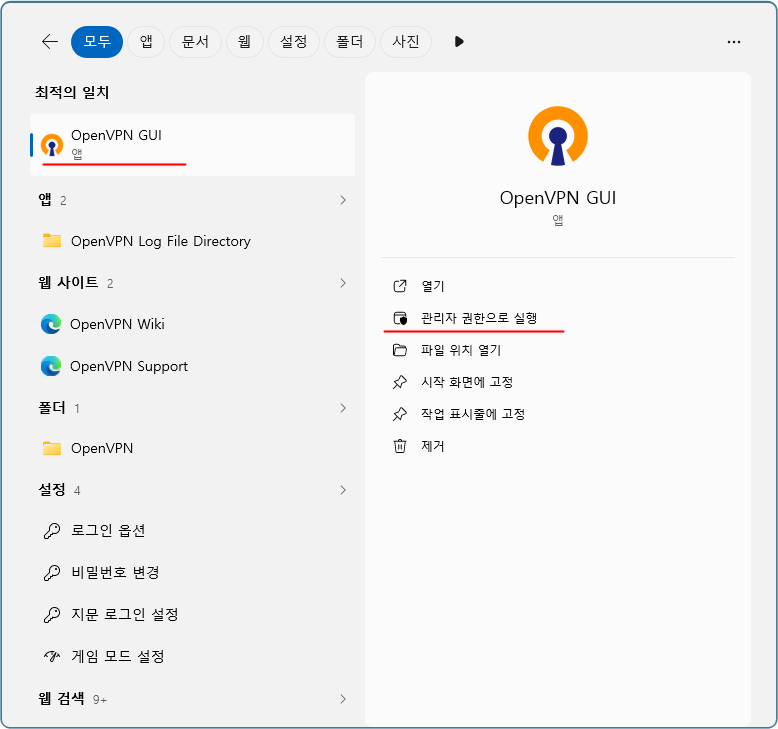Open the three-dot options menu
This screenshot has width=778, height=729.
734,42
